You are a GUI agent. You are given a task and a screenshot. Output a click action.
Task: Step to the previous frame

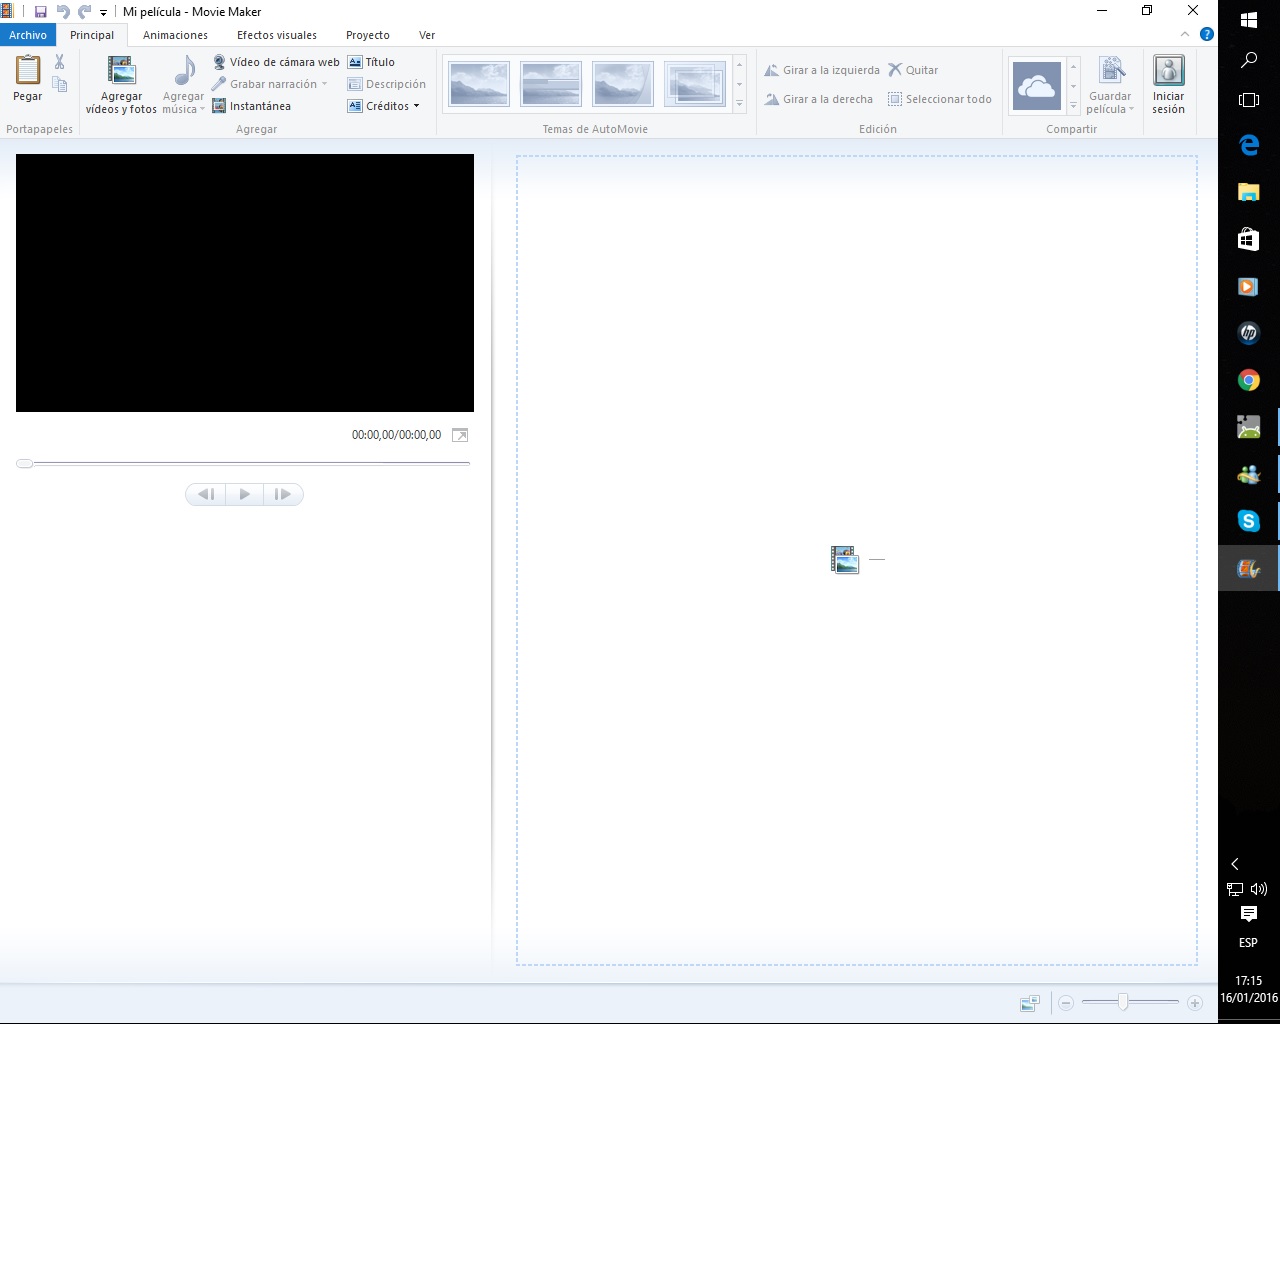click(206, 494)
